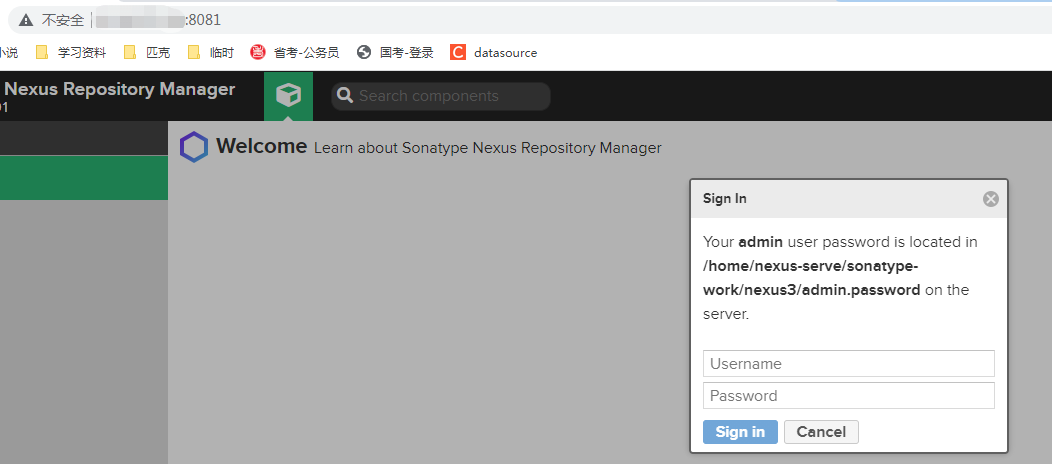The width and height of the screenshot is (1052, 464).
Task: Click the not-secure warning triangle icon
Action: coord(25,20)
